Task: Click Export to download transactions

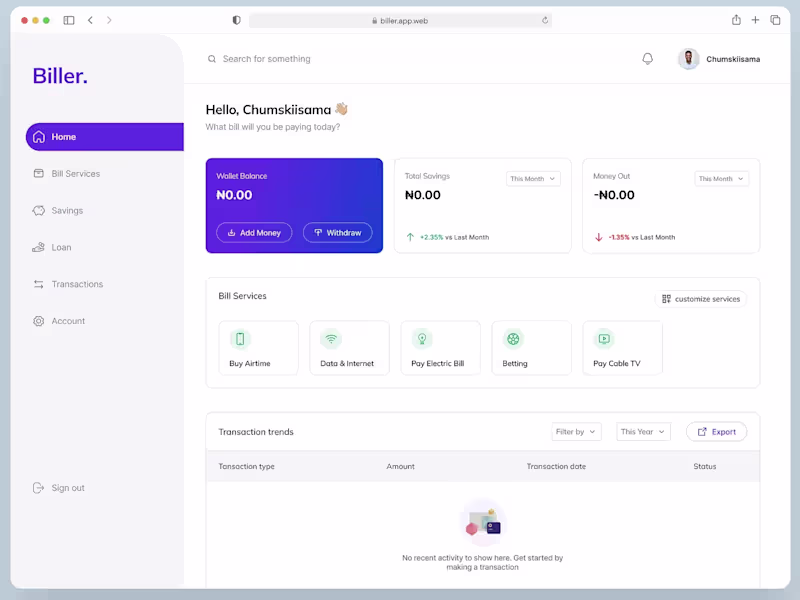Action: [716, 431]
